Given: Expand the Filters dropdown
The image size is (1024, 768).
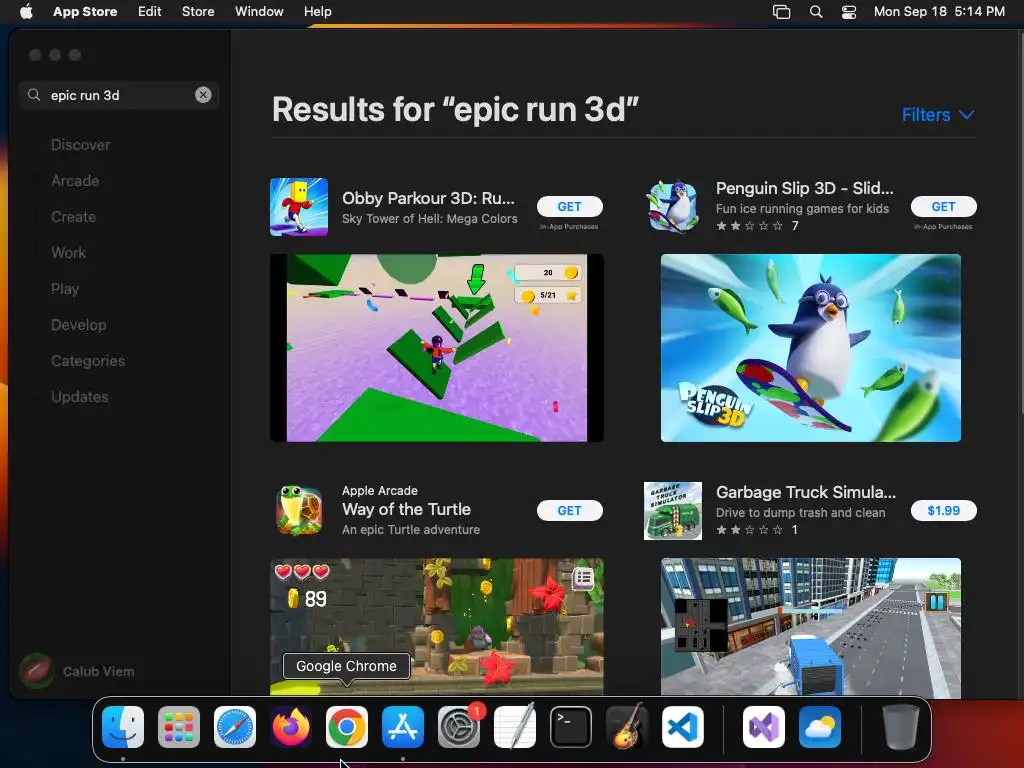Looking at the screenshot, I should [x=938, y=115].
